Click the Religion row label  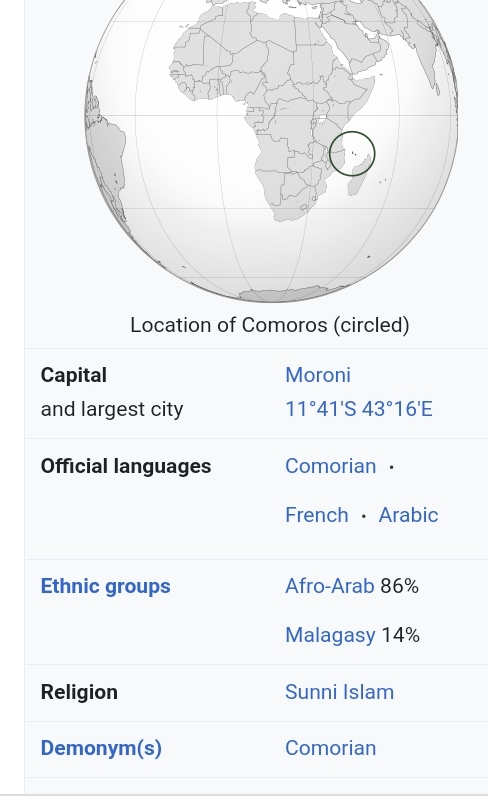click(79, 692)
